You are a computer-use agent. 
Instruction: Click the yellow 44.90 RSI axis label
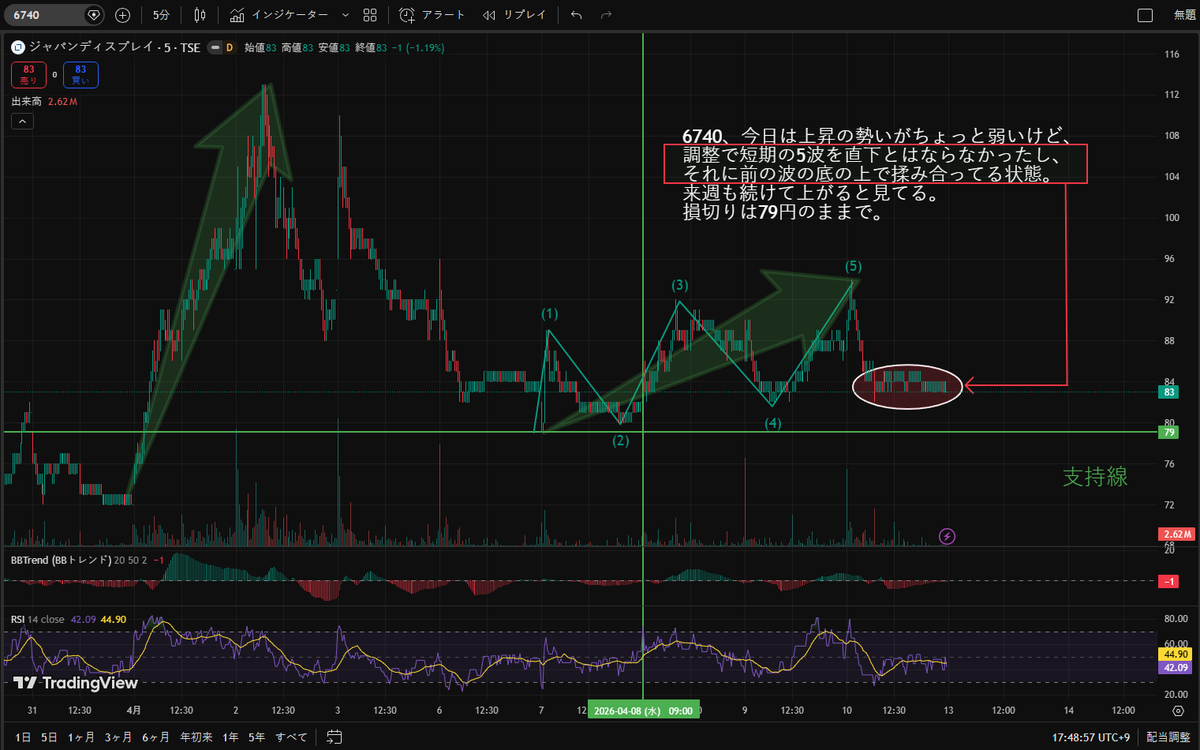[1173, 655]
